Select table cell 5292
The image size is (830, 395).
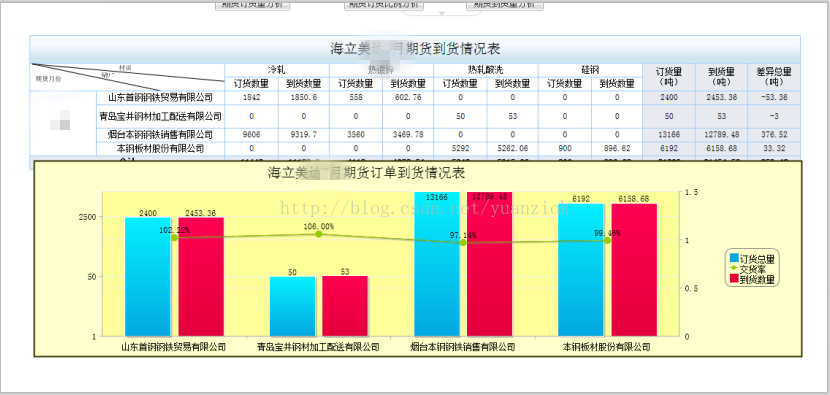click(x=460, y=148)
